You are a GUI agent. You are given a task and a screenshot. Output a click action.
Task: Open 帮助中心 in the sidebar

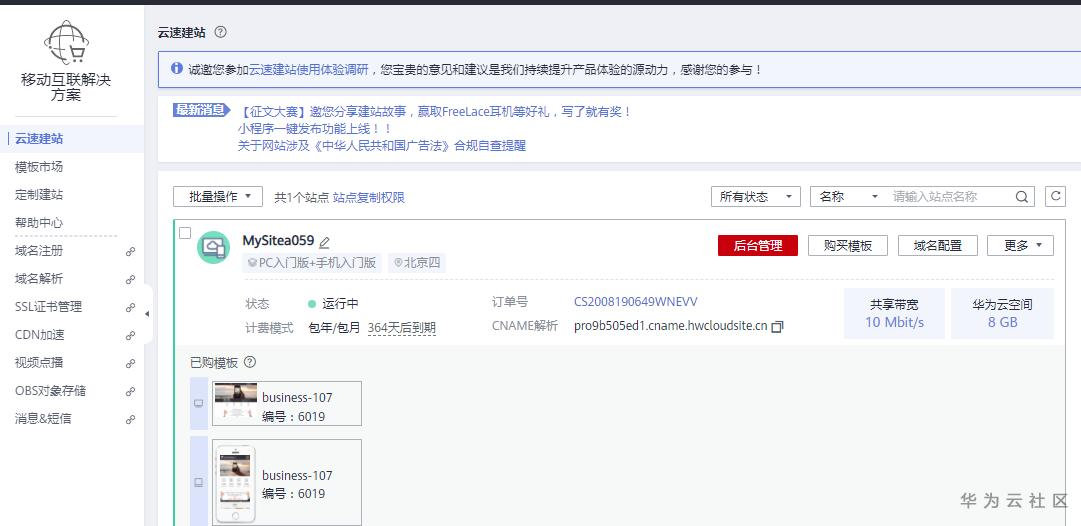tap(39, 223)
